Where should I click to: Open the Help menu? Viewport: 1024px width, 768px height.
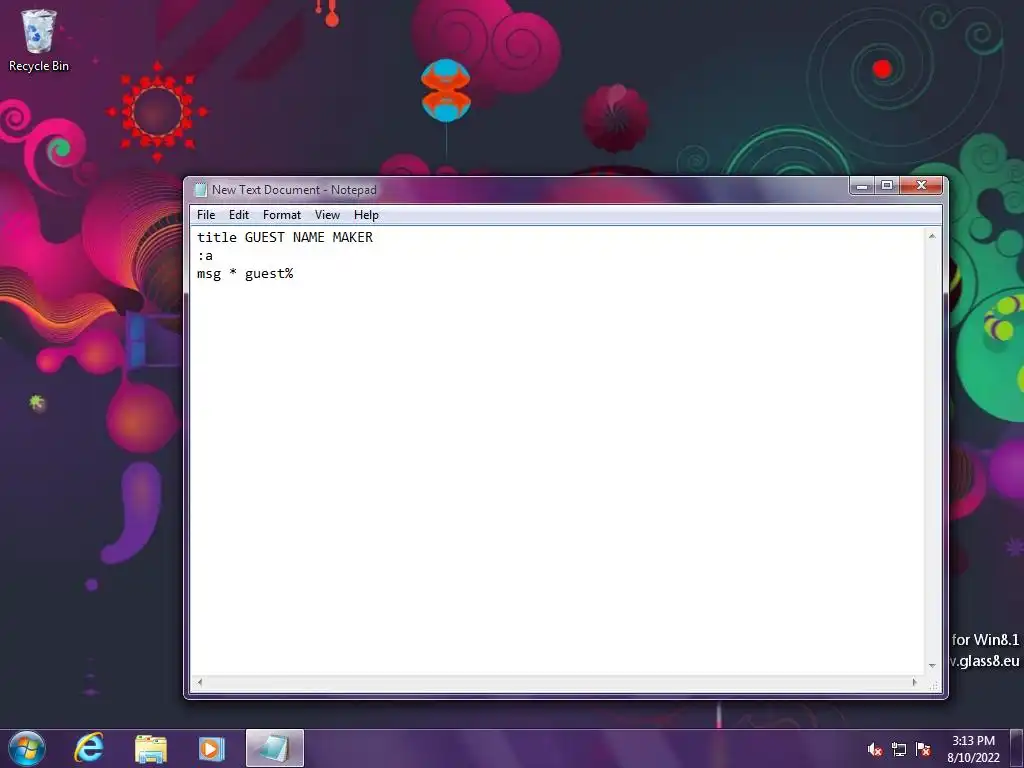366,215
